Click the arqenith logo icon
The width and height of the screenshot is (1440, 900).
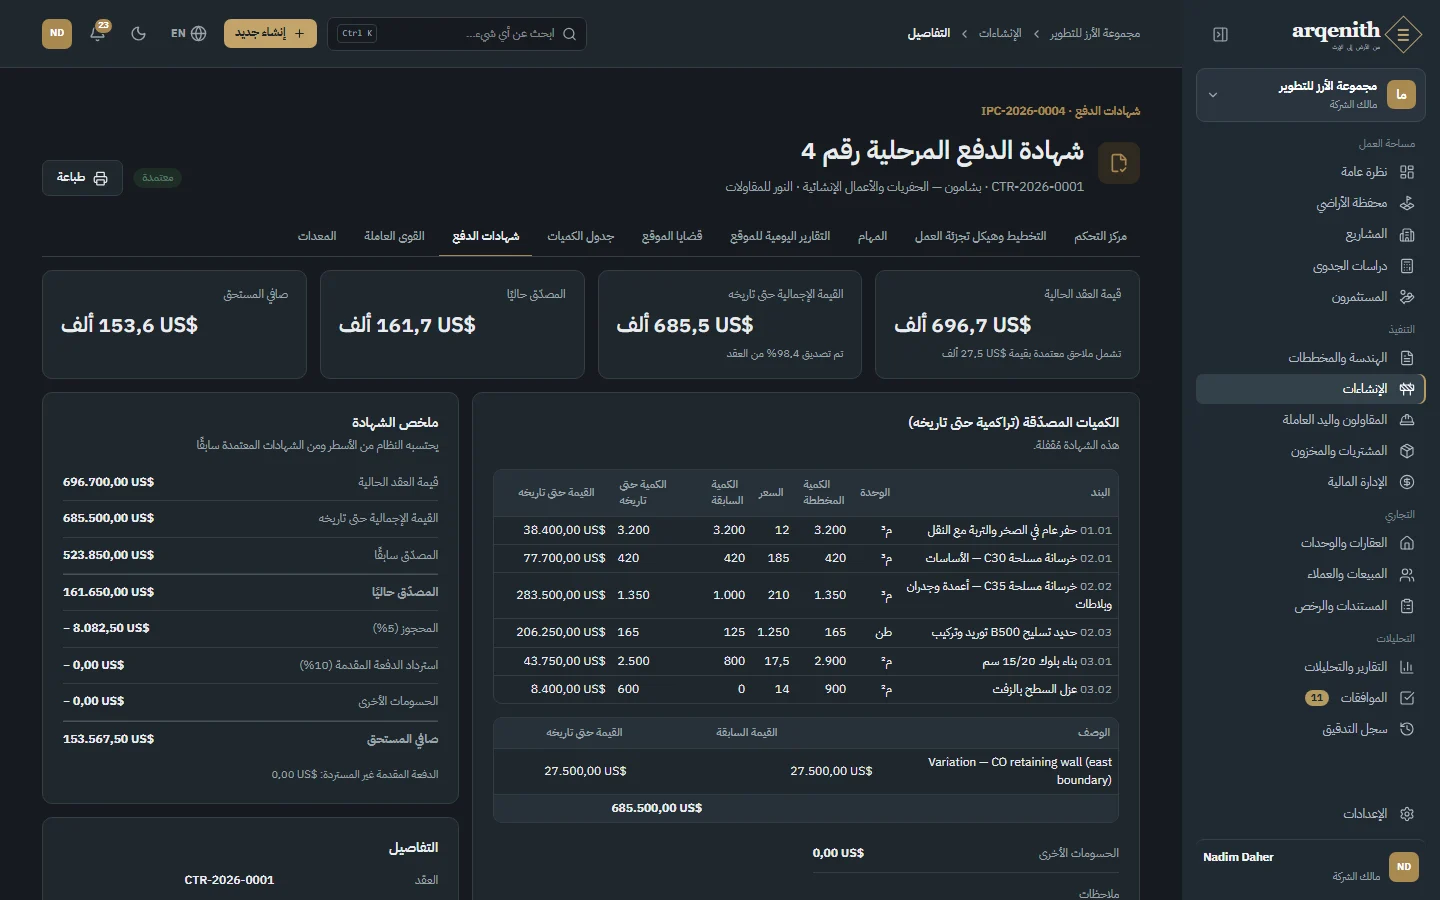click(1403, 34)
